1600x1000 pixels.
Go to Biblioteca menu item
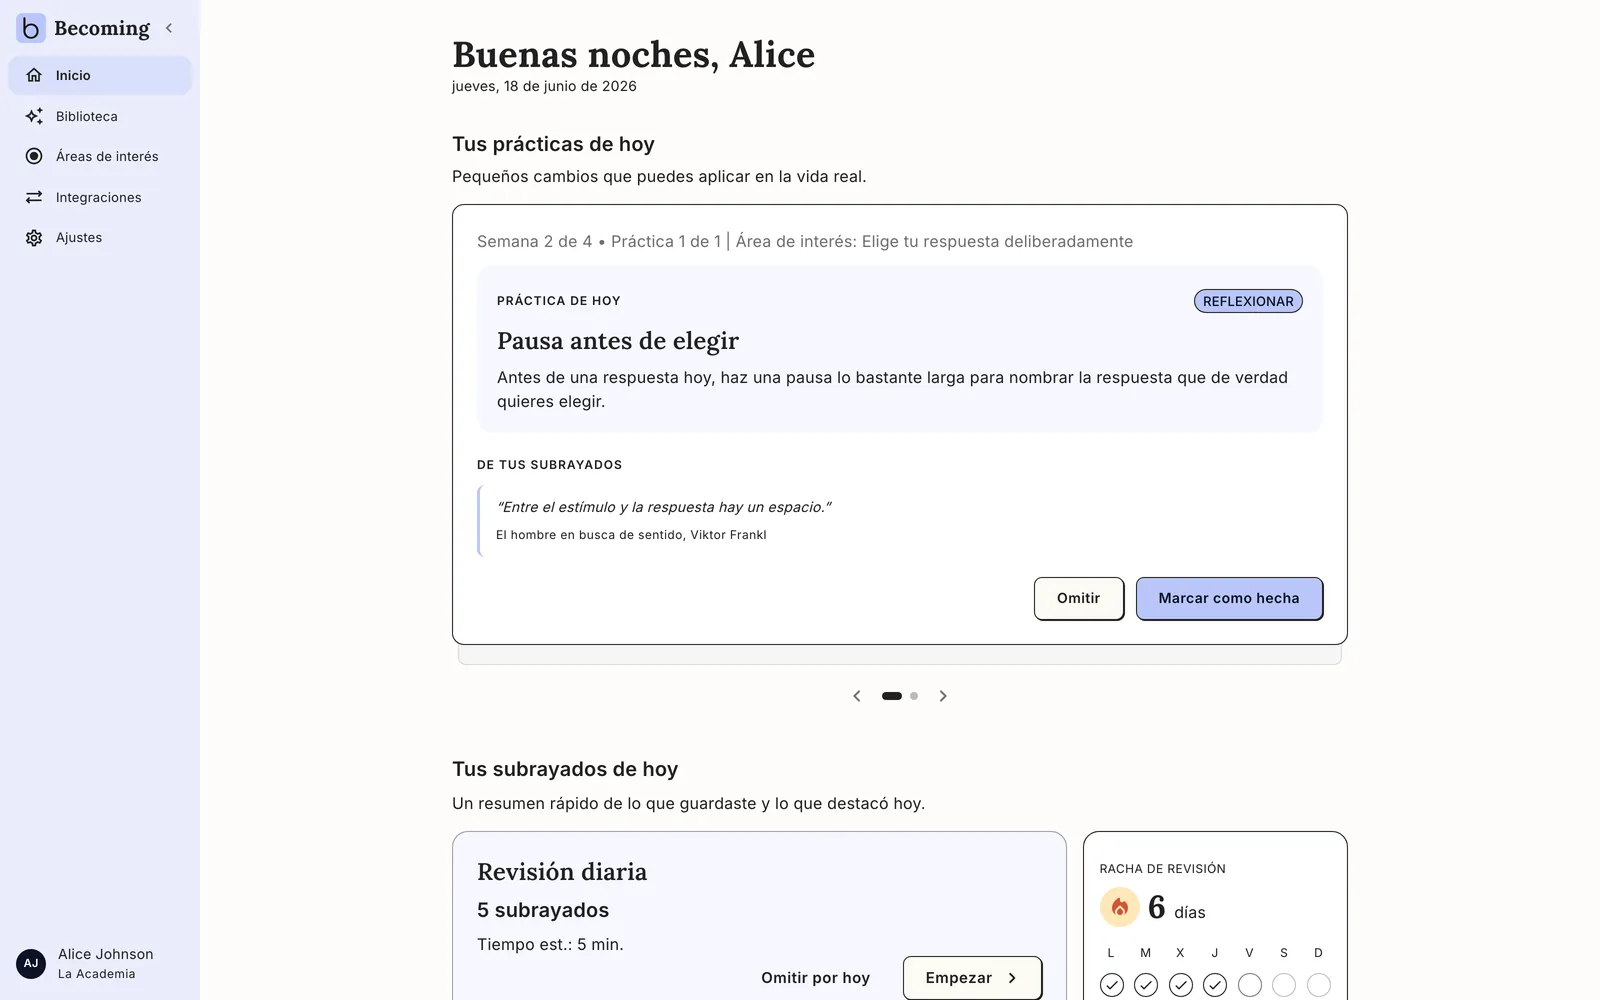100,116
